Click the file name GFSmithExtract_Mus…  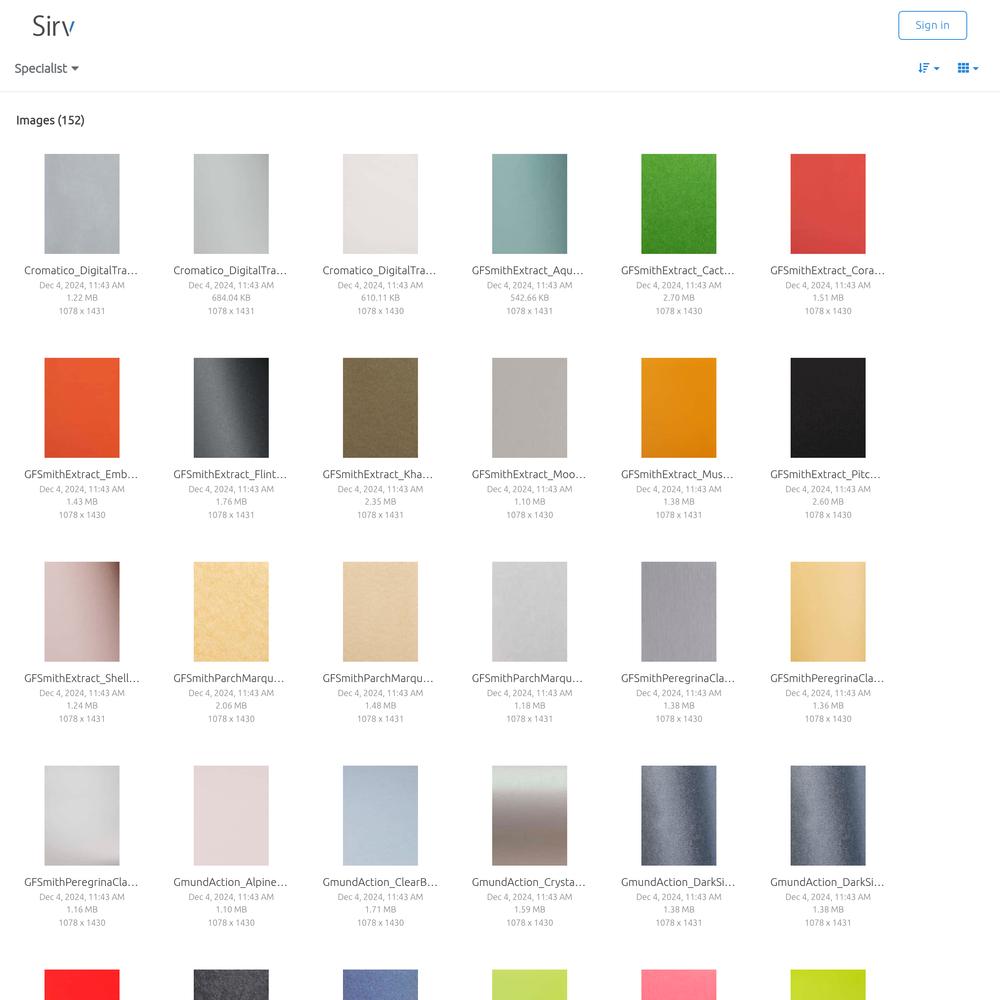click(x=677, y=474)
